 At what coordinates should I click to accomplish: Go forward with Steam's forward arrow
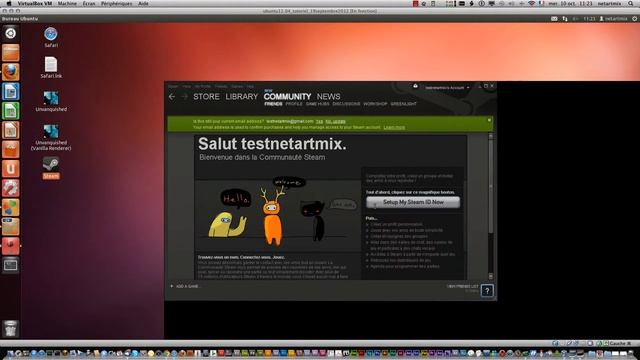[x=184, y=97]
